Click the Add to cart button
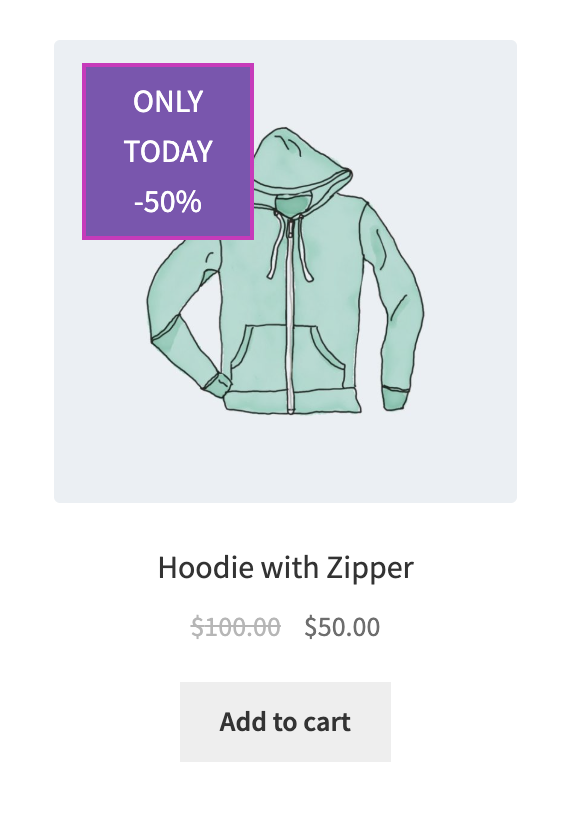 coord(285,722)
